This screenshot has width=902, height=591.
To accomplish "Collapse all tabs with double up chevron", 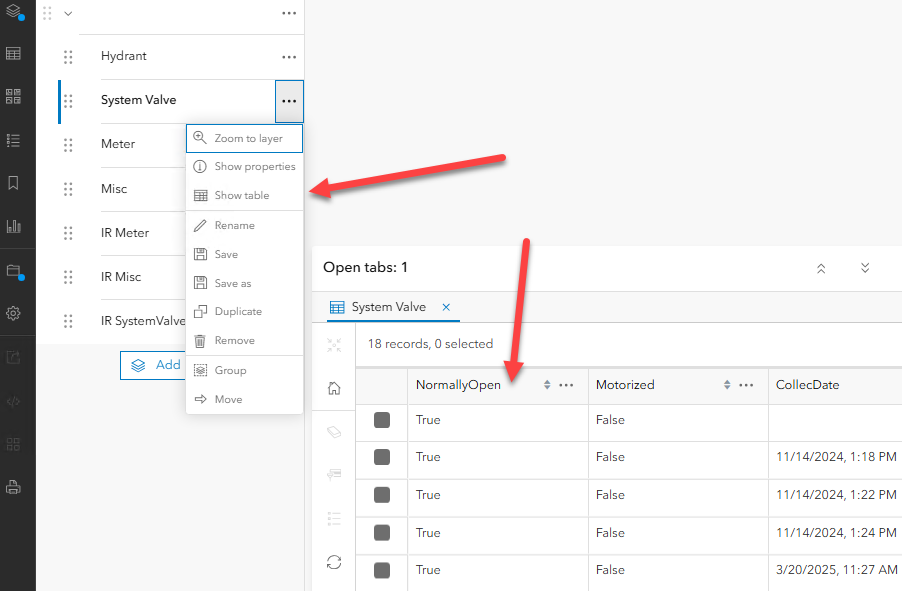I will (821, 268).
